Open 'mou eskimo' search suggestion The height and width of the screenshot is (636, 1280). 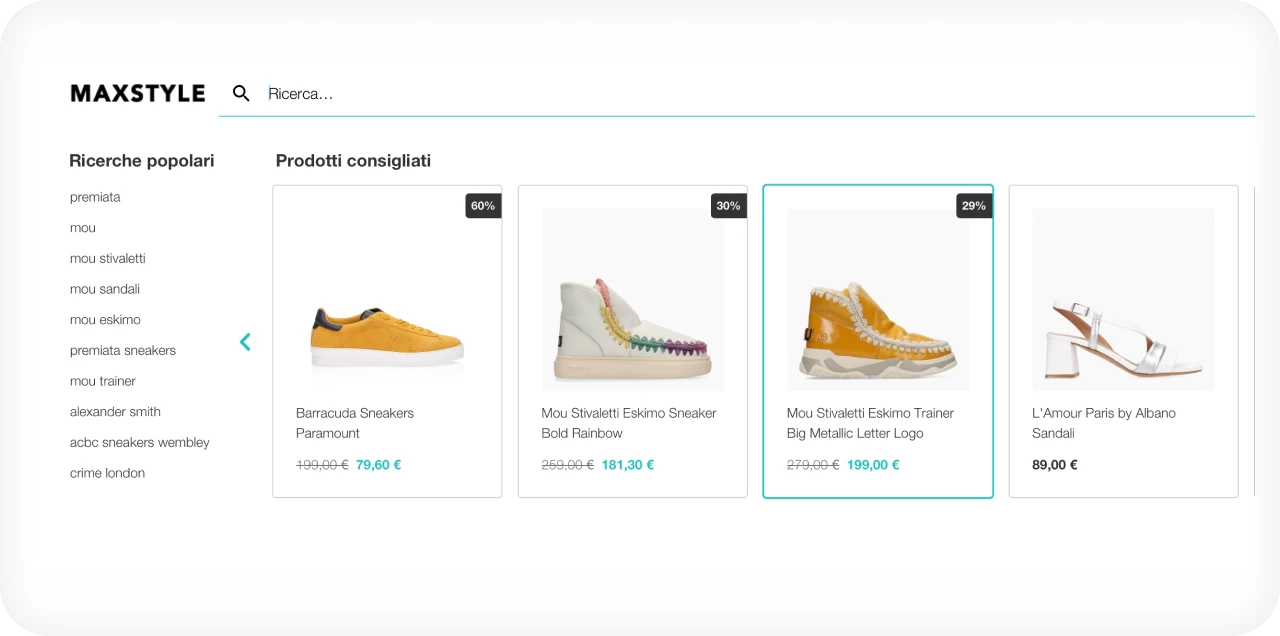(x=105, y=320)
